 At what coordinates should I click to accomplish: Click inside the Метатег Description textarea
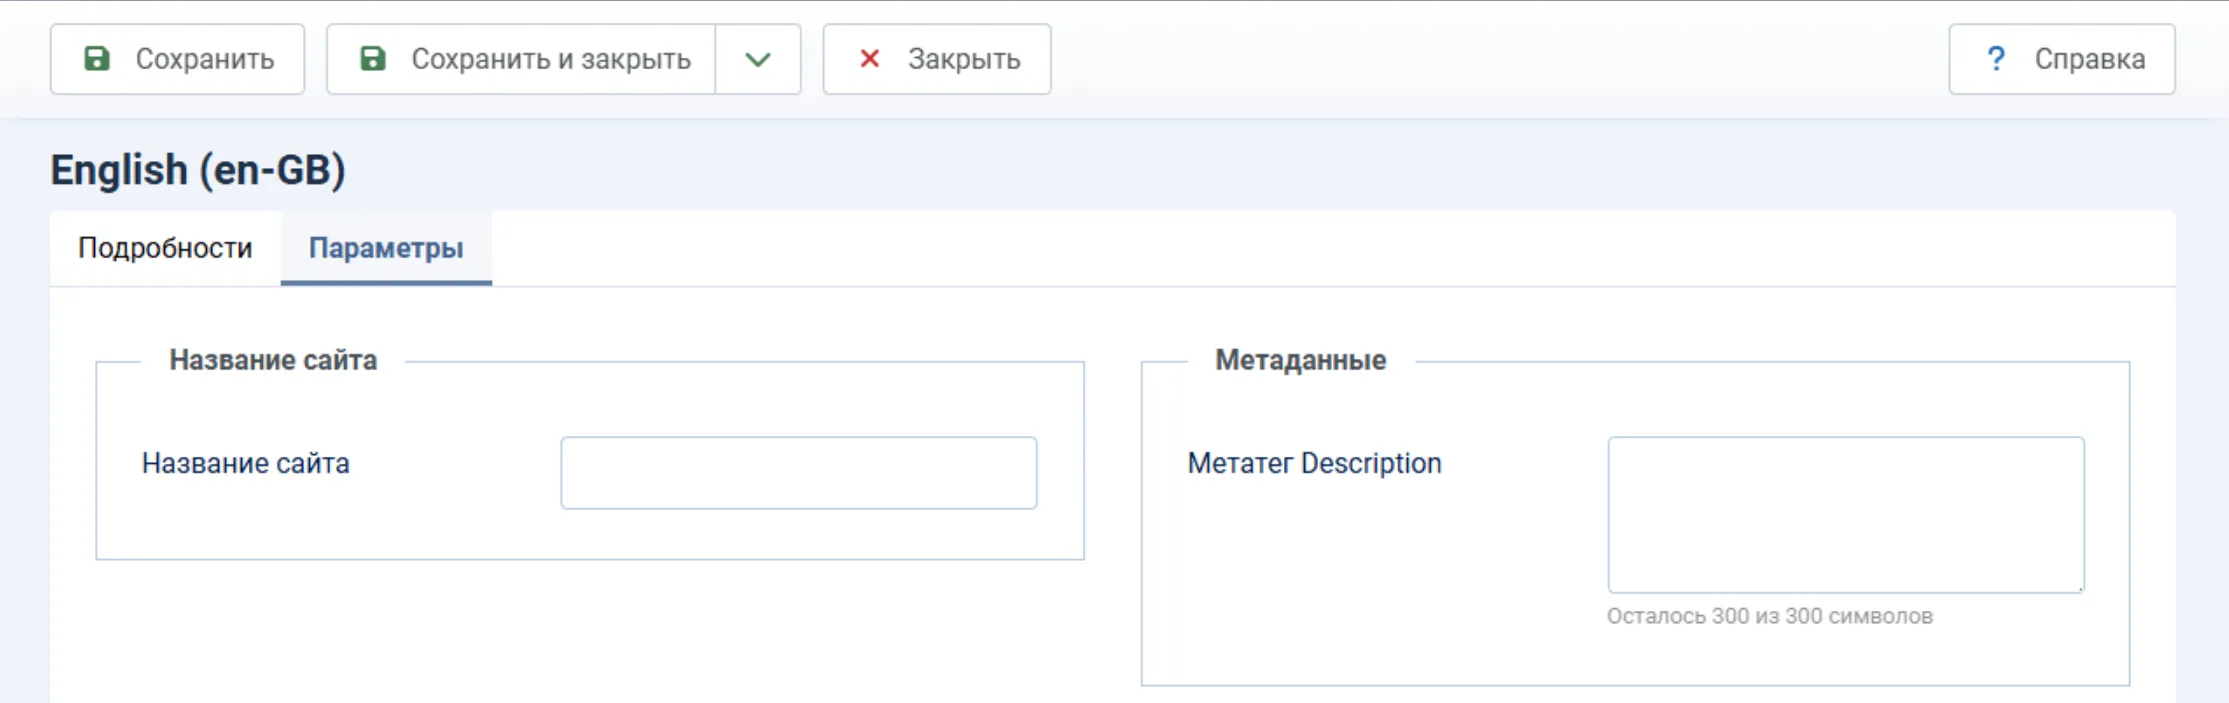pyautogui.click(x=1845, y=514)
